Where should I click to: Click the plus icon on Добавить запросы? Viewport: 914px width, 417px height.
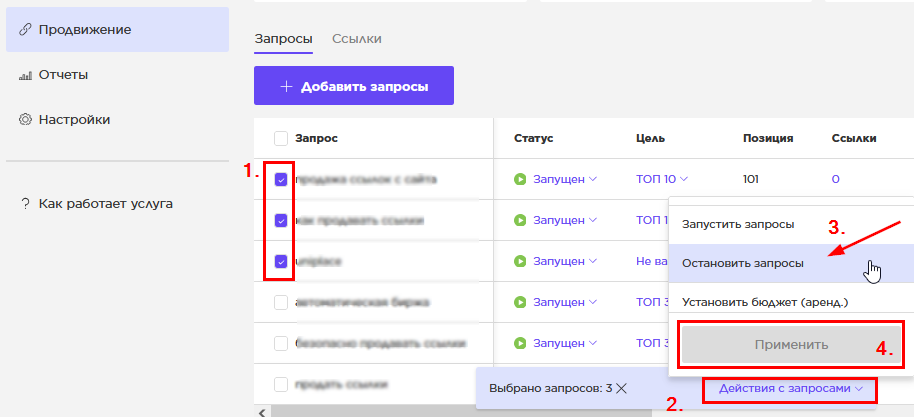pos(286,87)
